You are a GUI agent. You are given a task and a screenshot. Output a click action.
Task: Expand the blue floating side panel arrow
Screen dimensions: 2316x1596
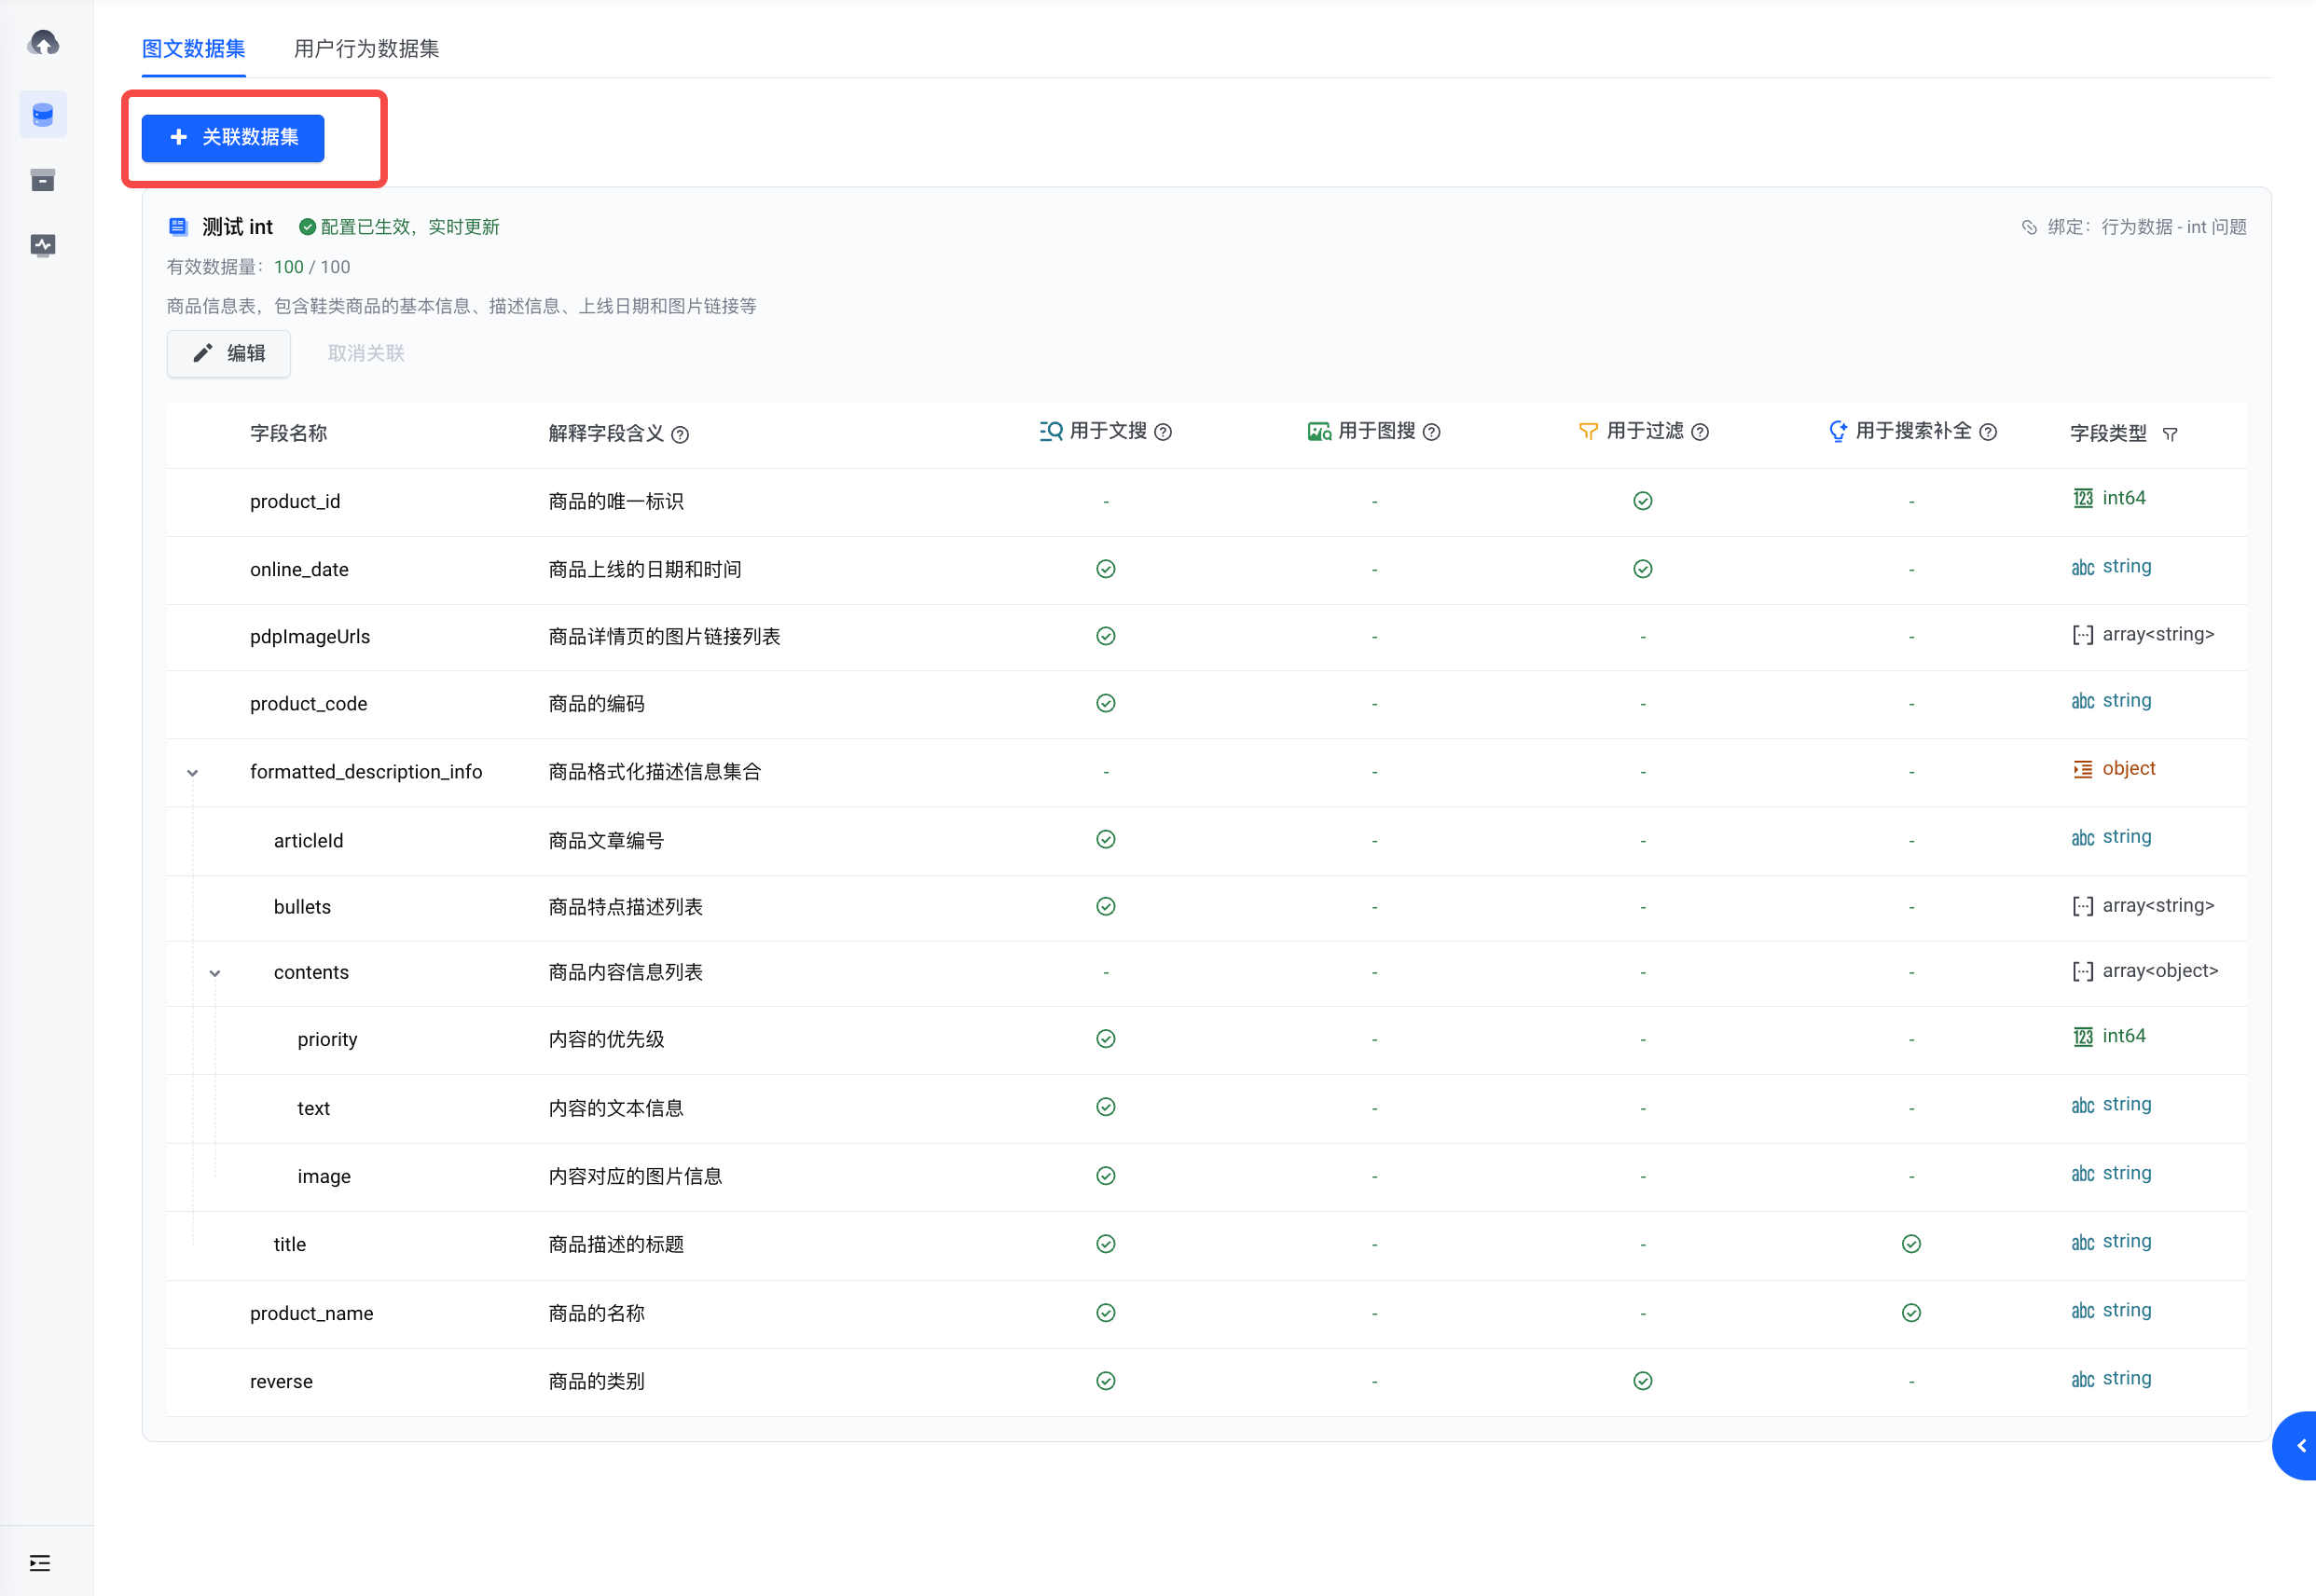click(2300, 1446)
